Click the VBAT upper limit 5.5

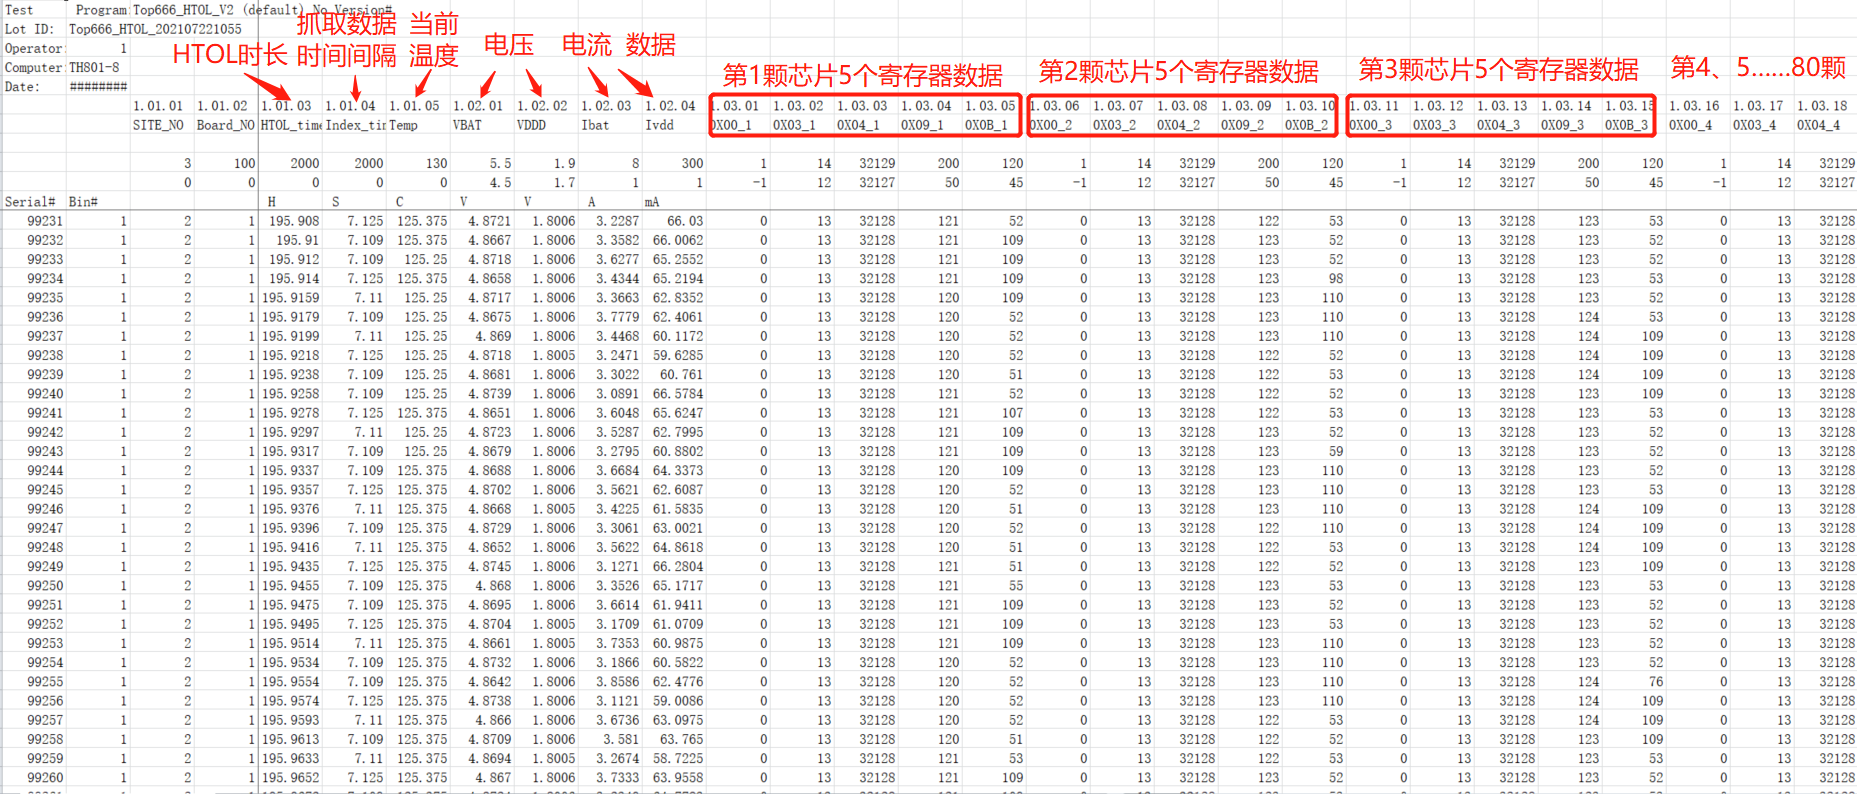[500, 163]
